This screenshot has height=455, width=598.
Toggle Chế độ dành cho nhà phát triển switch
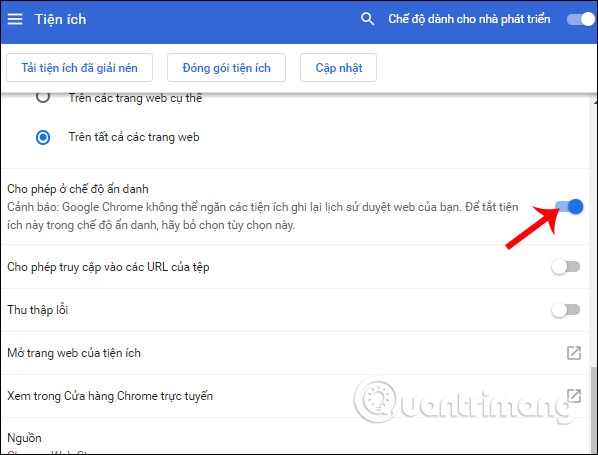580,19
